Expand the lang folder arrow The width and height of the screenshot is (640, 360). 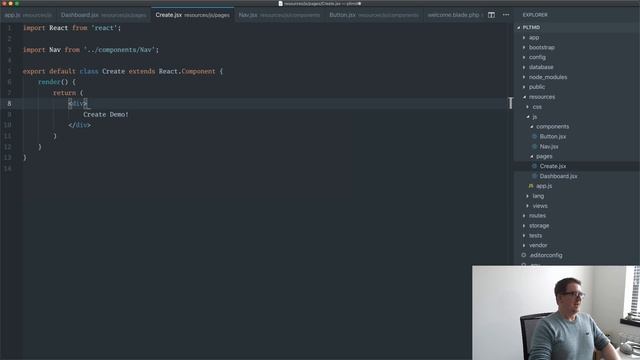(x=528, y=196)
